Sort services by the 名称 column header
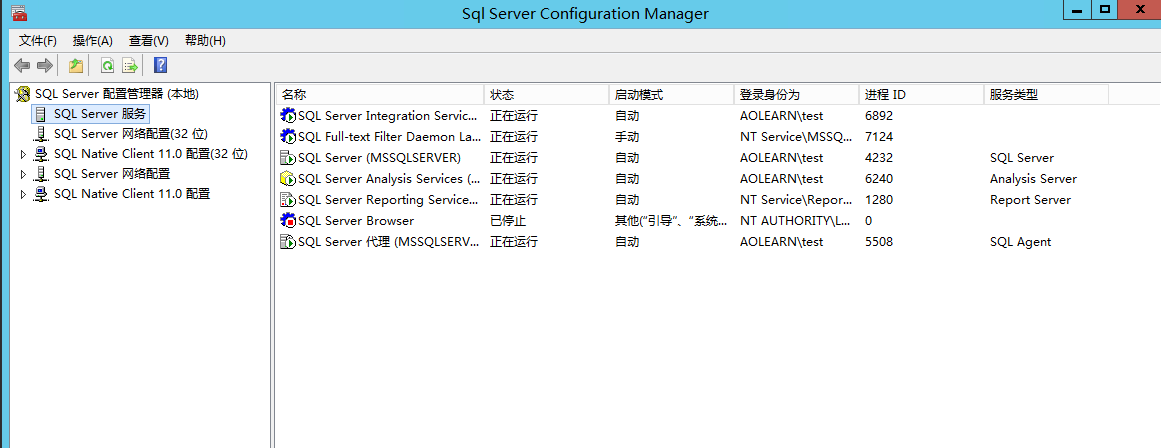 [380, 95]
